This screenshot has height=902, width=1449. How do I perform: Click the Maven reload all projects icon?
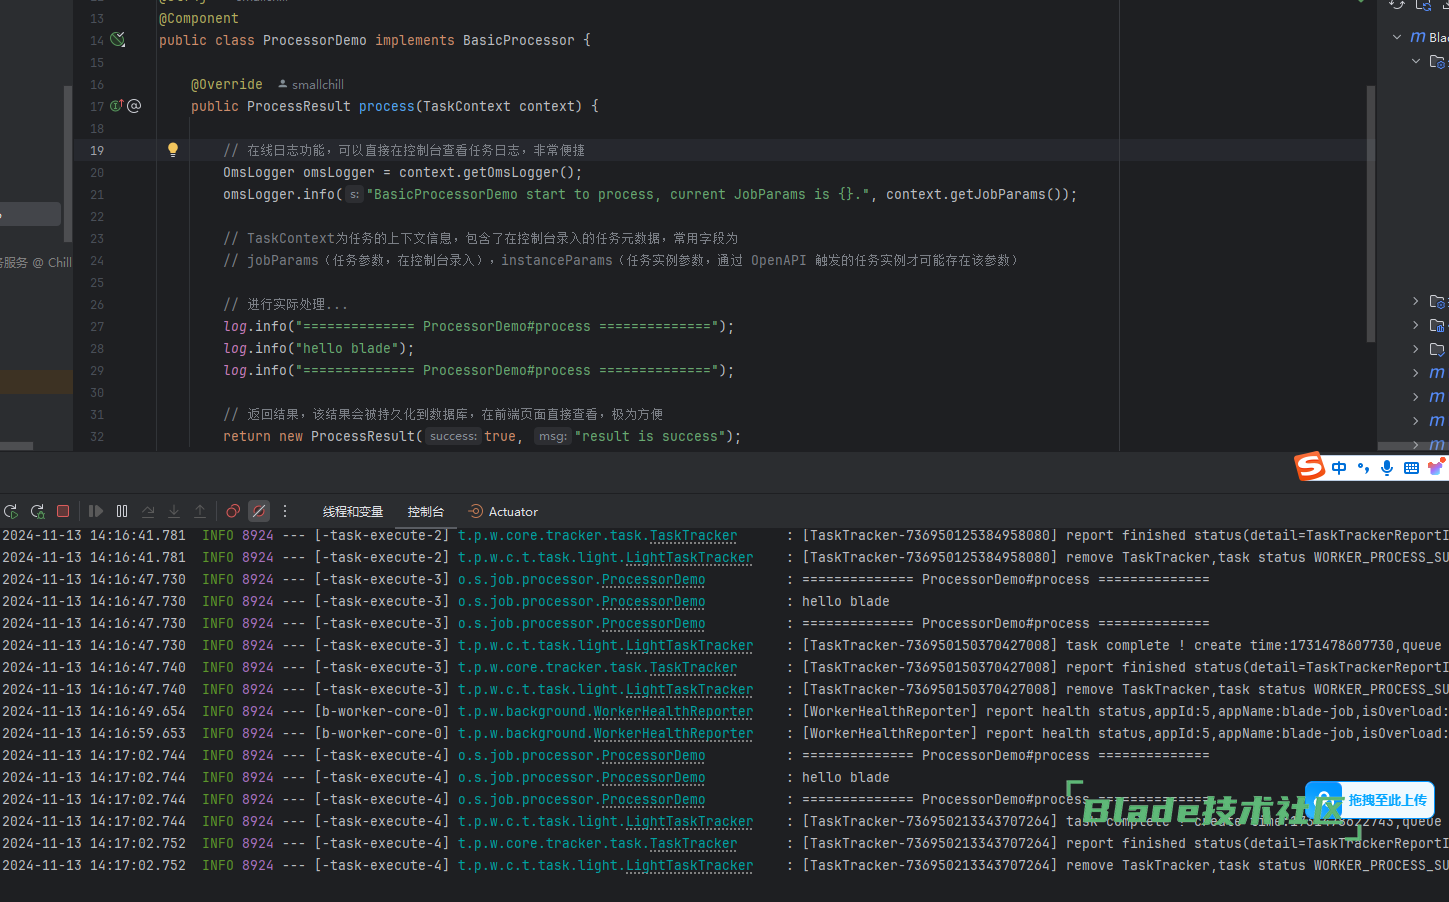point(1397,5)
